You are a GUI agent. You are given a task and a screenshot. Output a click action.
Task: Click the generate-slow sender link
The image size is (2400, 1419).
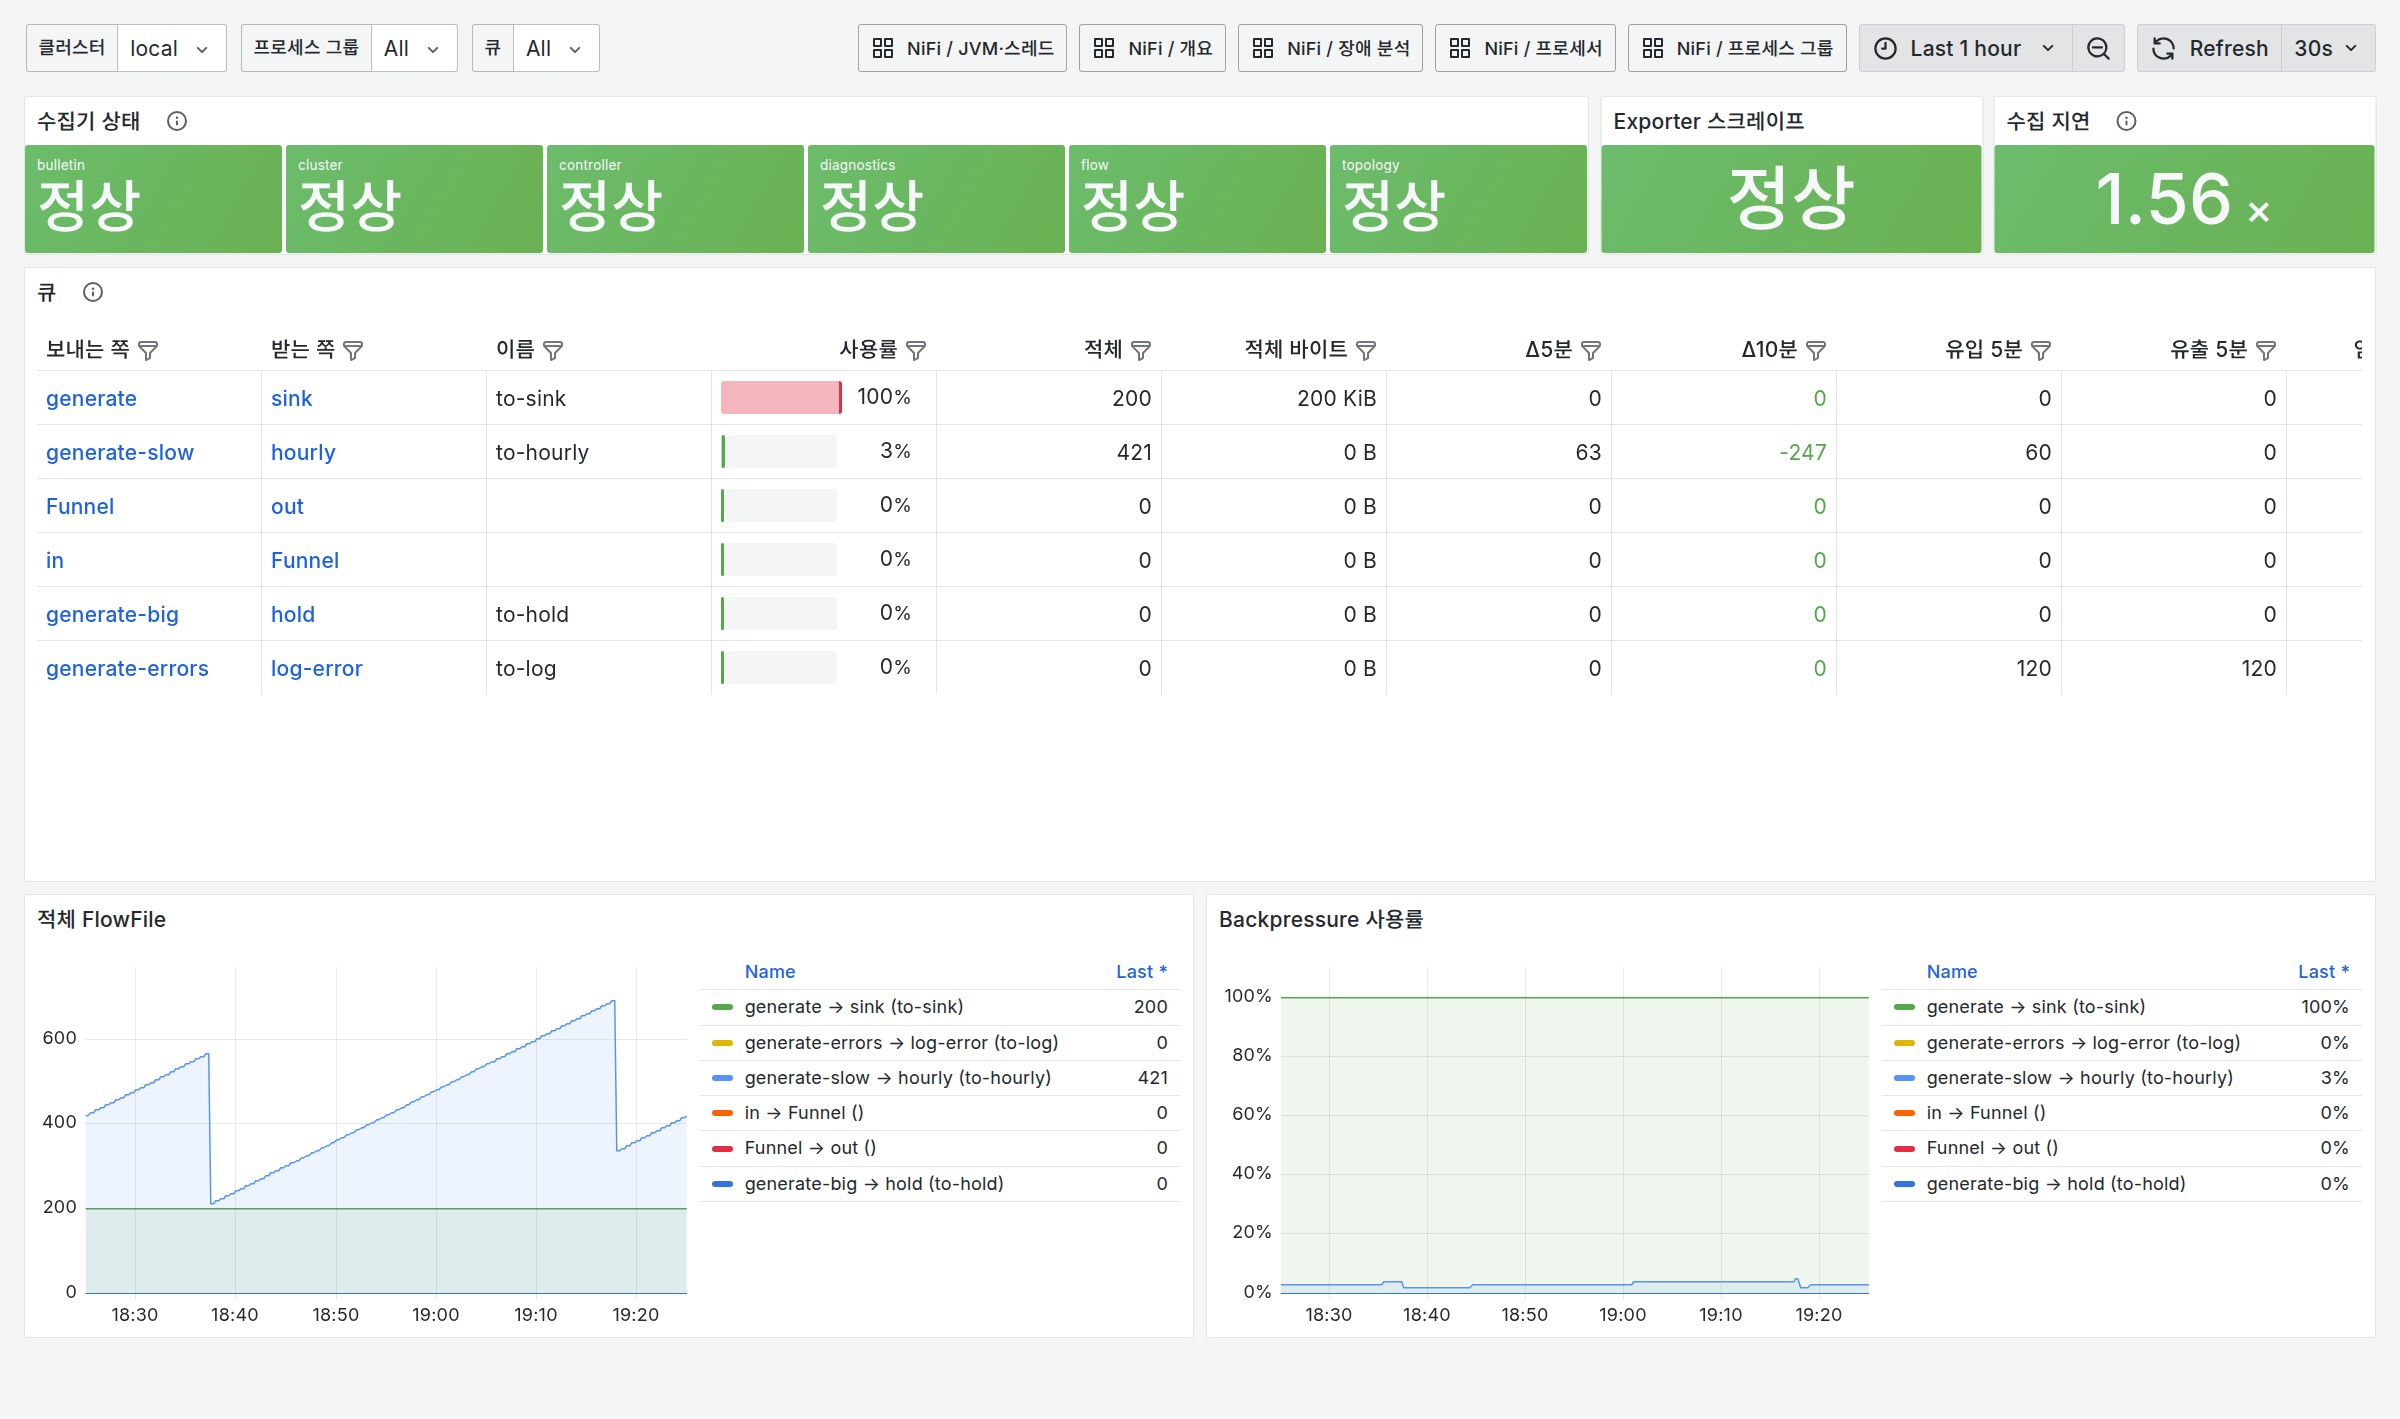point(120,452)
